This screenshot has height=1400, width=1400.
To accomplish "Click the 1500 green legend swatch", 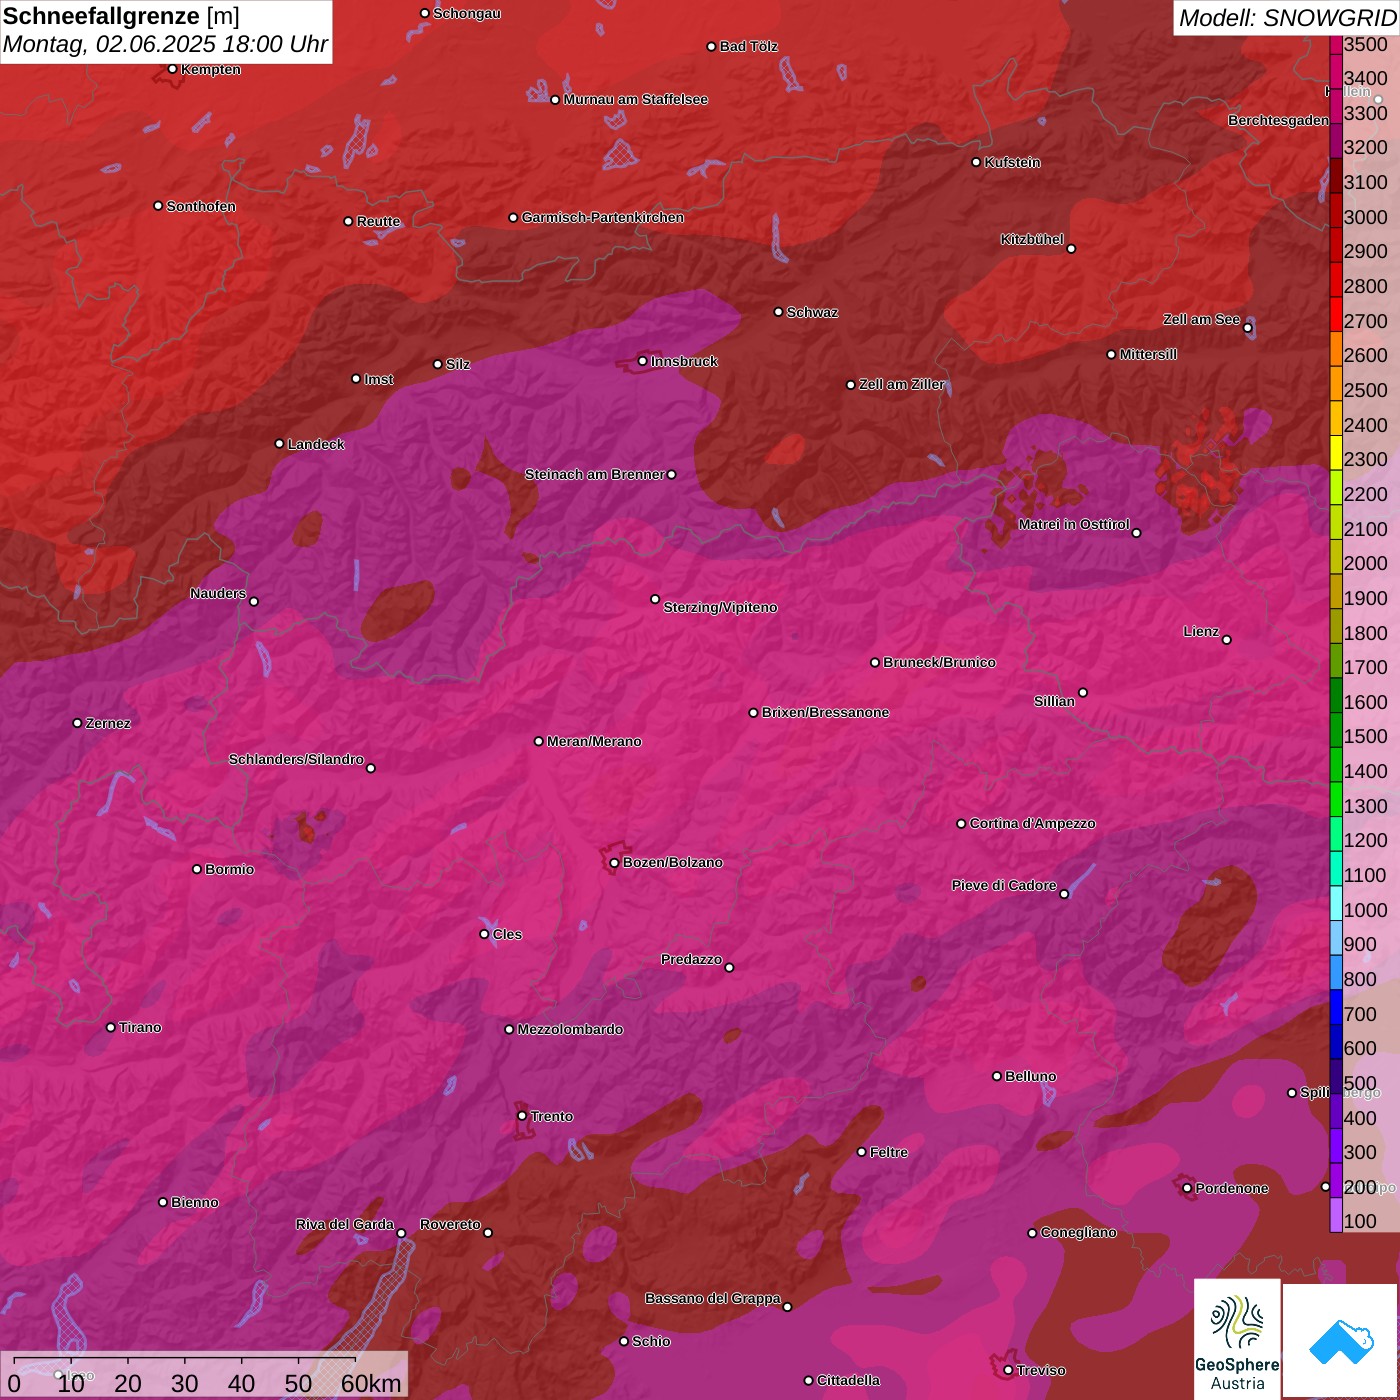I will 1336,730.
